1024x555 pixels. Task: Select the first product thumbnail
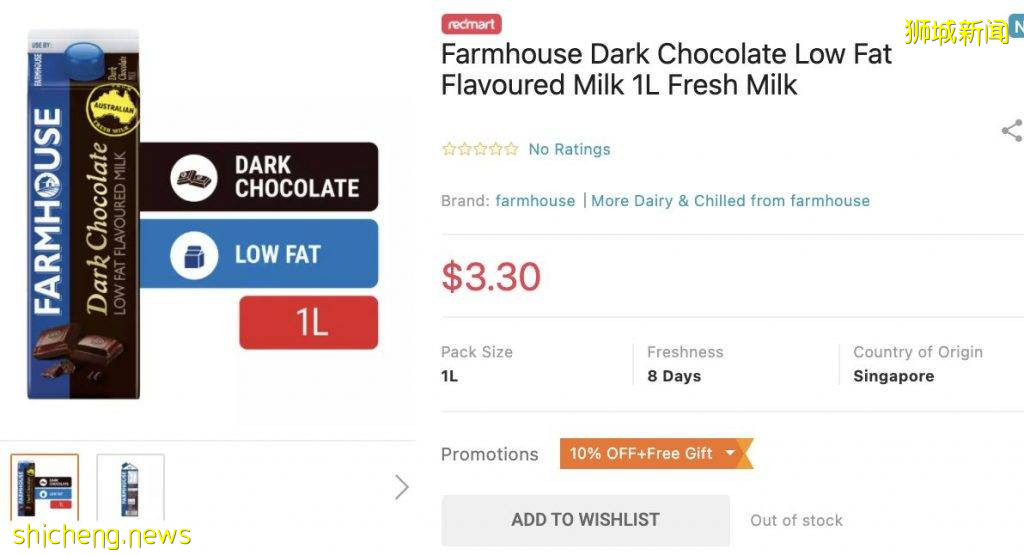click(x=44, y=488)
